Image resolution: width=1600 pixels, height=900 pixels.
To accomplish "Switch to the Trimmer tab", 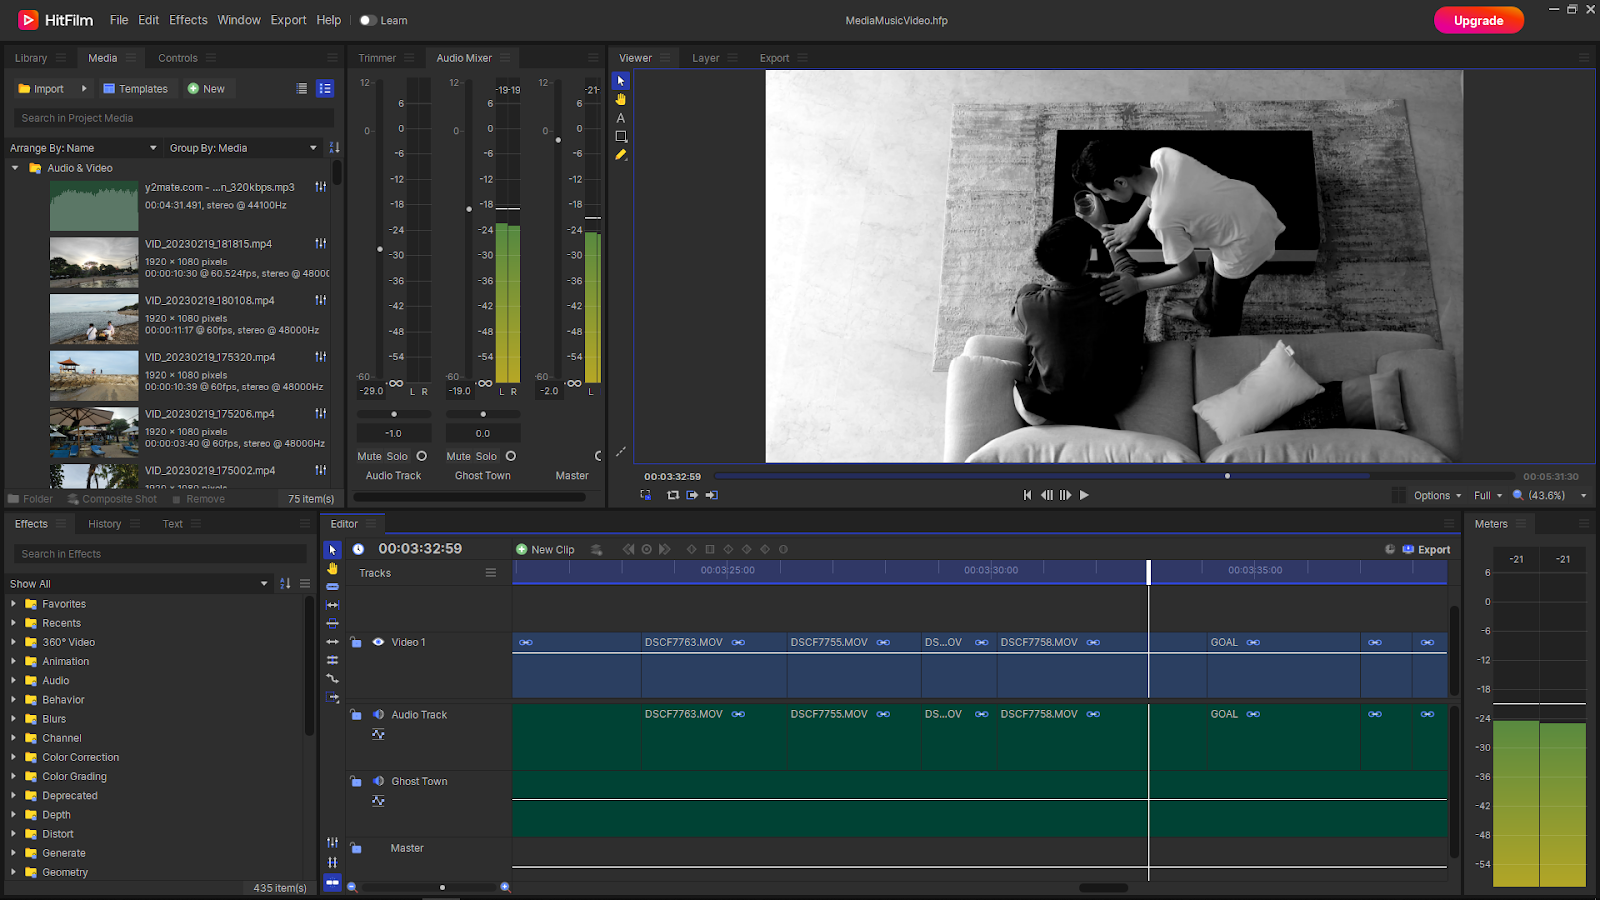I will click(x=377, y=58).
